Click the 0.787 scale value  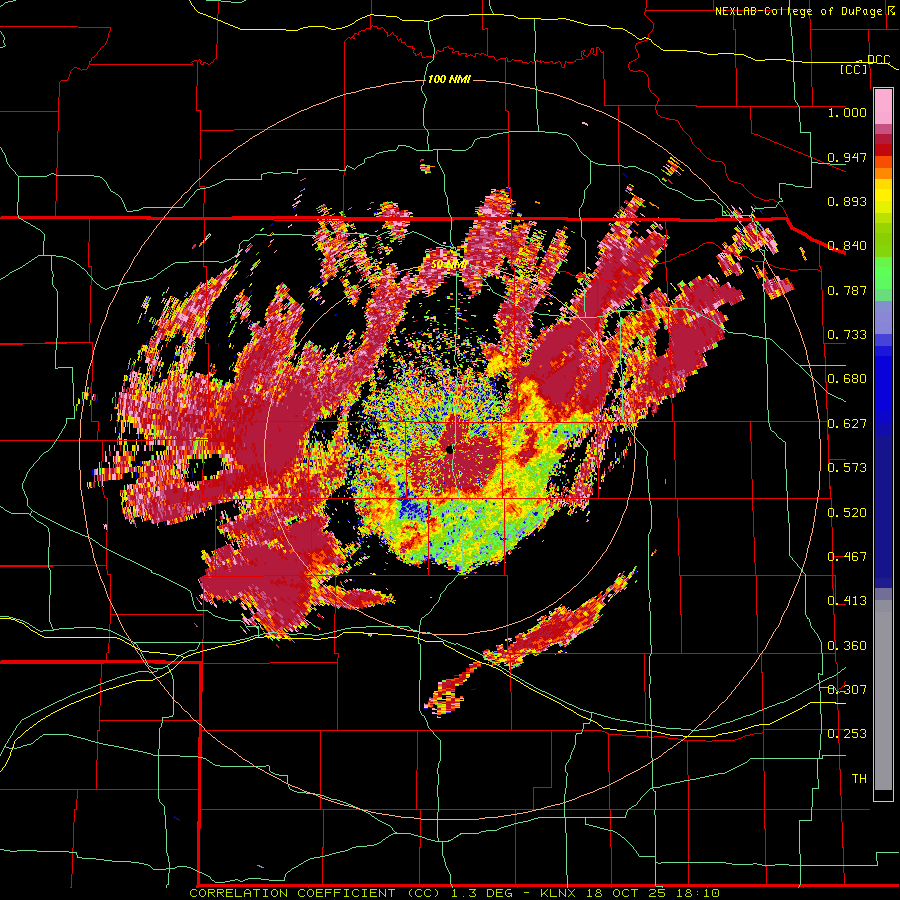pos(847,290)
